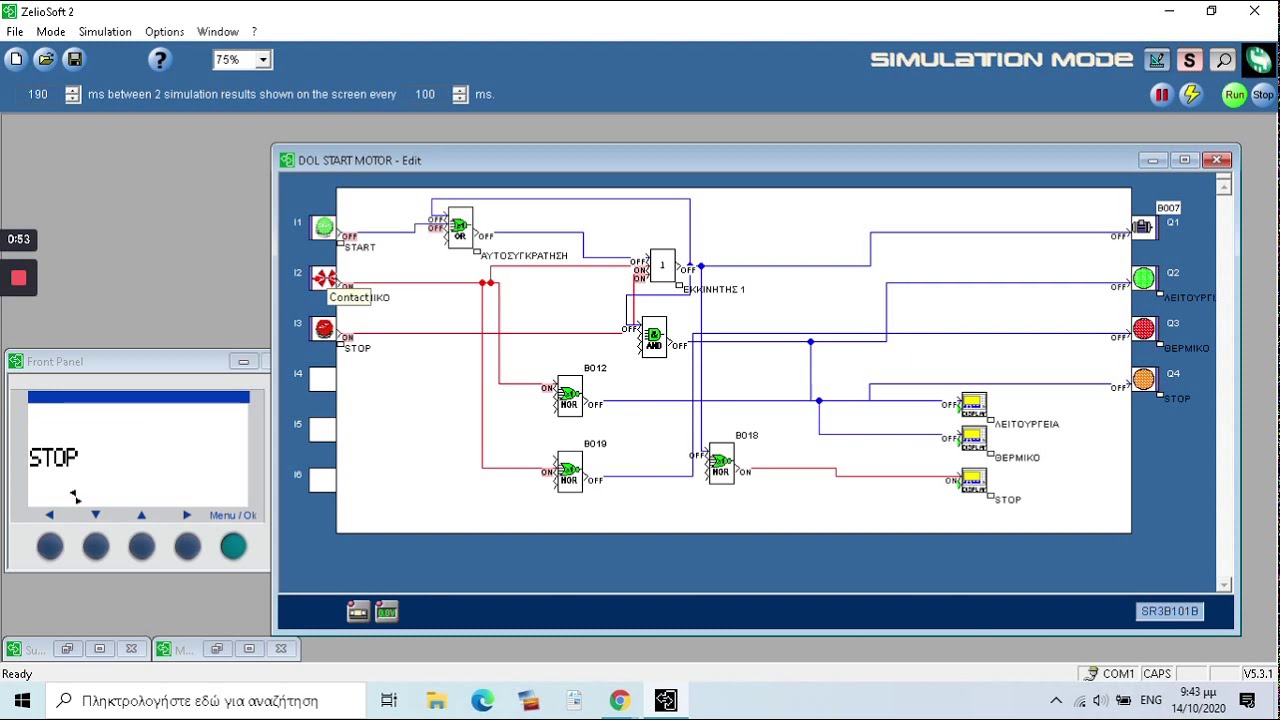Image resolution: width=1280 pixels, height=720 pixels.
Task: Open the Window menu
Action: tap(217, 32)
